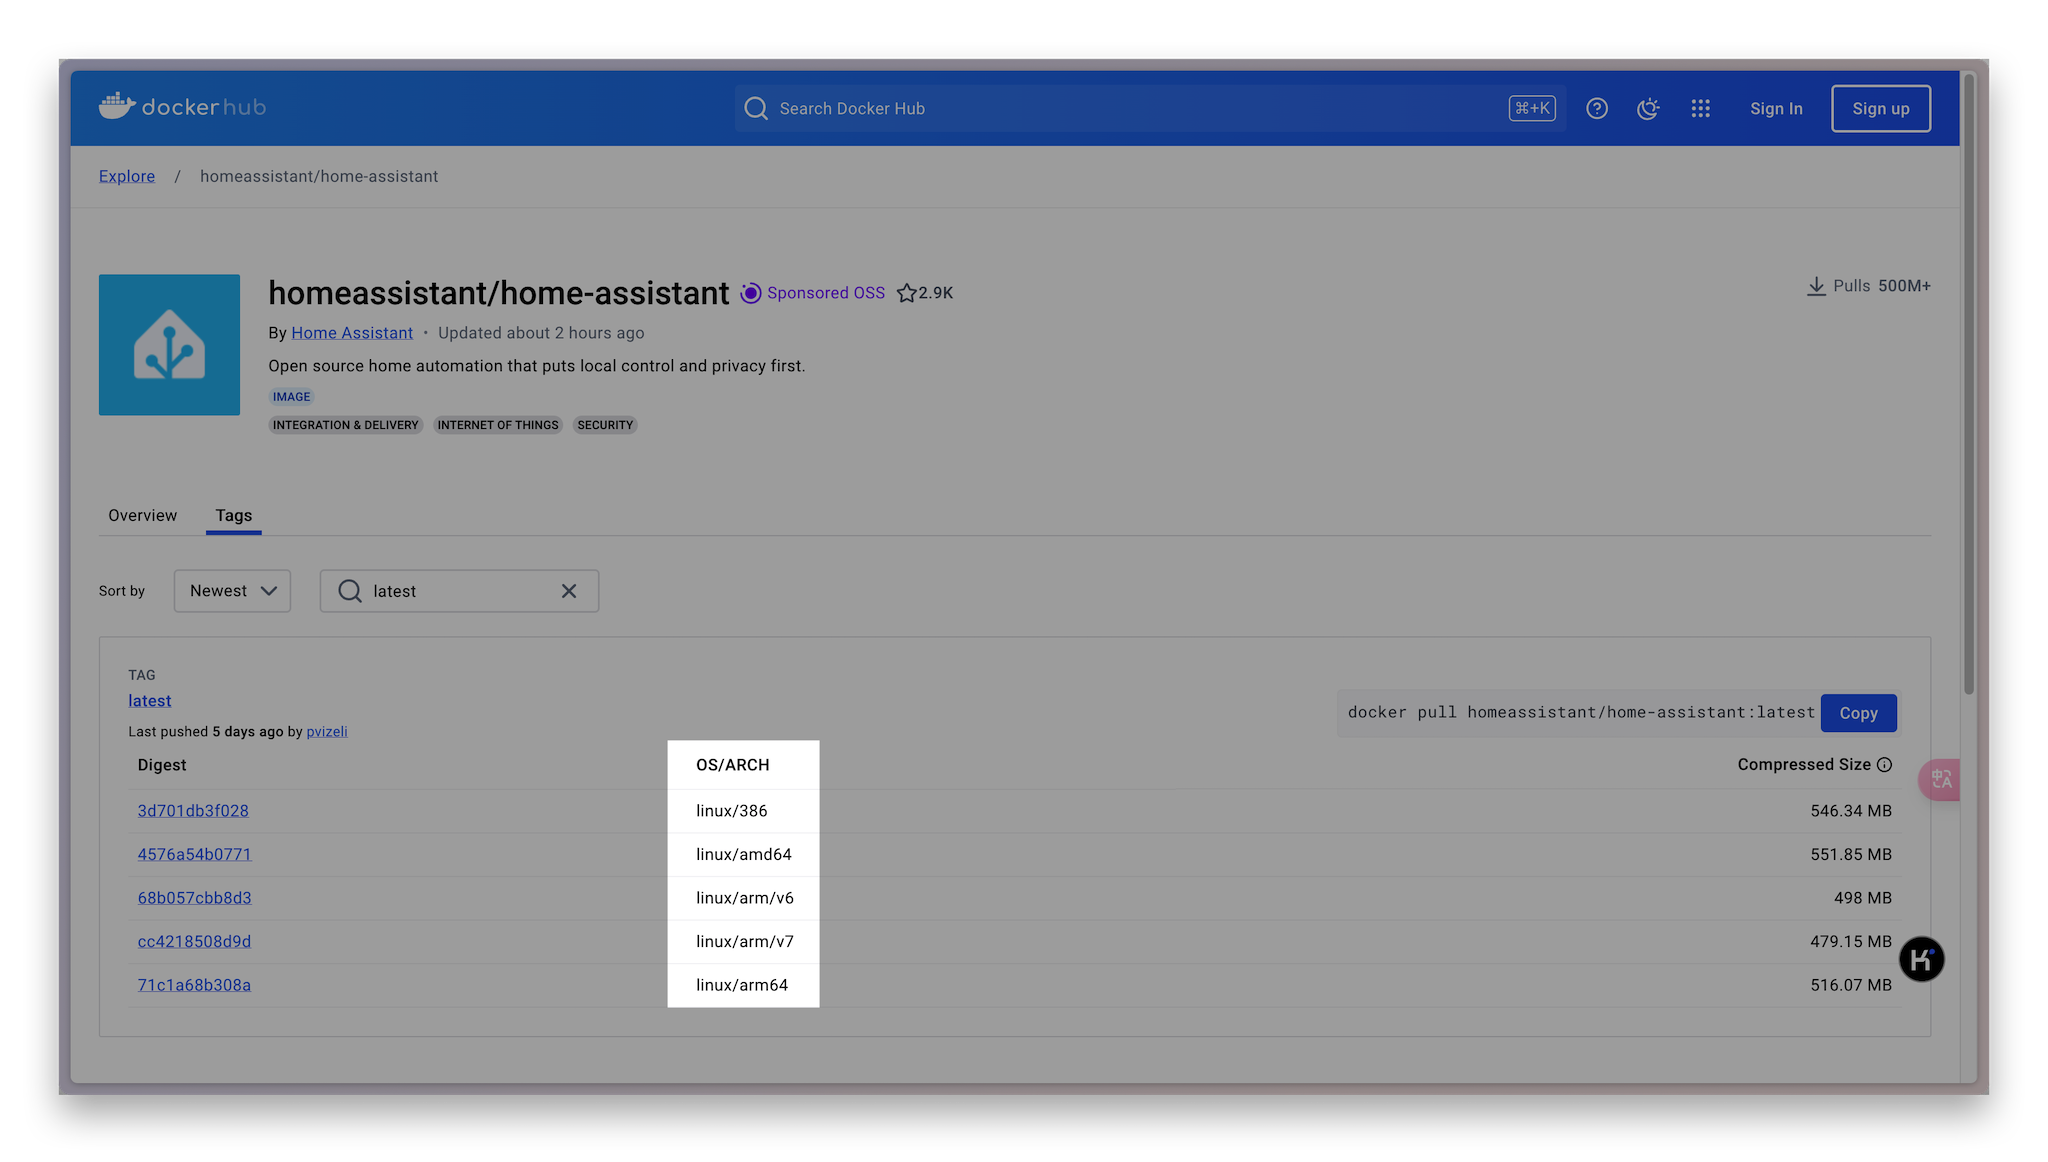Click the linux/386 architecture cell

[732, 811]
